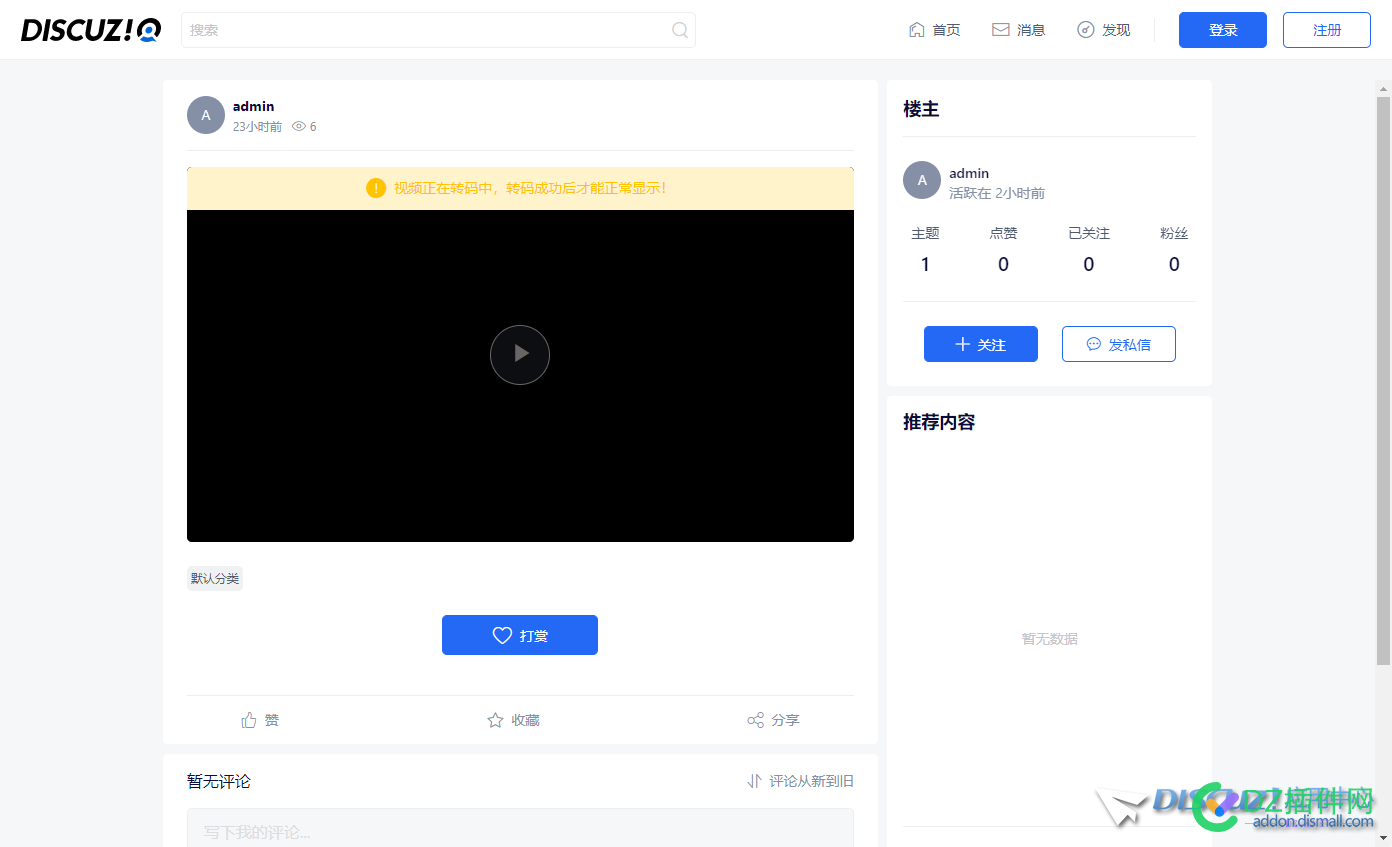Image resolution: width=1392 pixels, height=847 pixels.
Task: Click the thumbs-up 赞 icon below the post
Action: 249,719
